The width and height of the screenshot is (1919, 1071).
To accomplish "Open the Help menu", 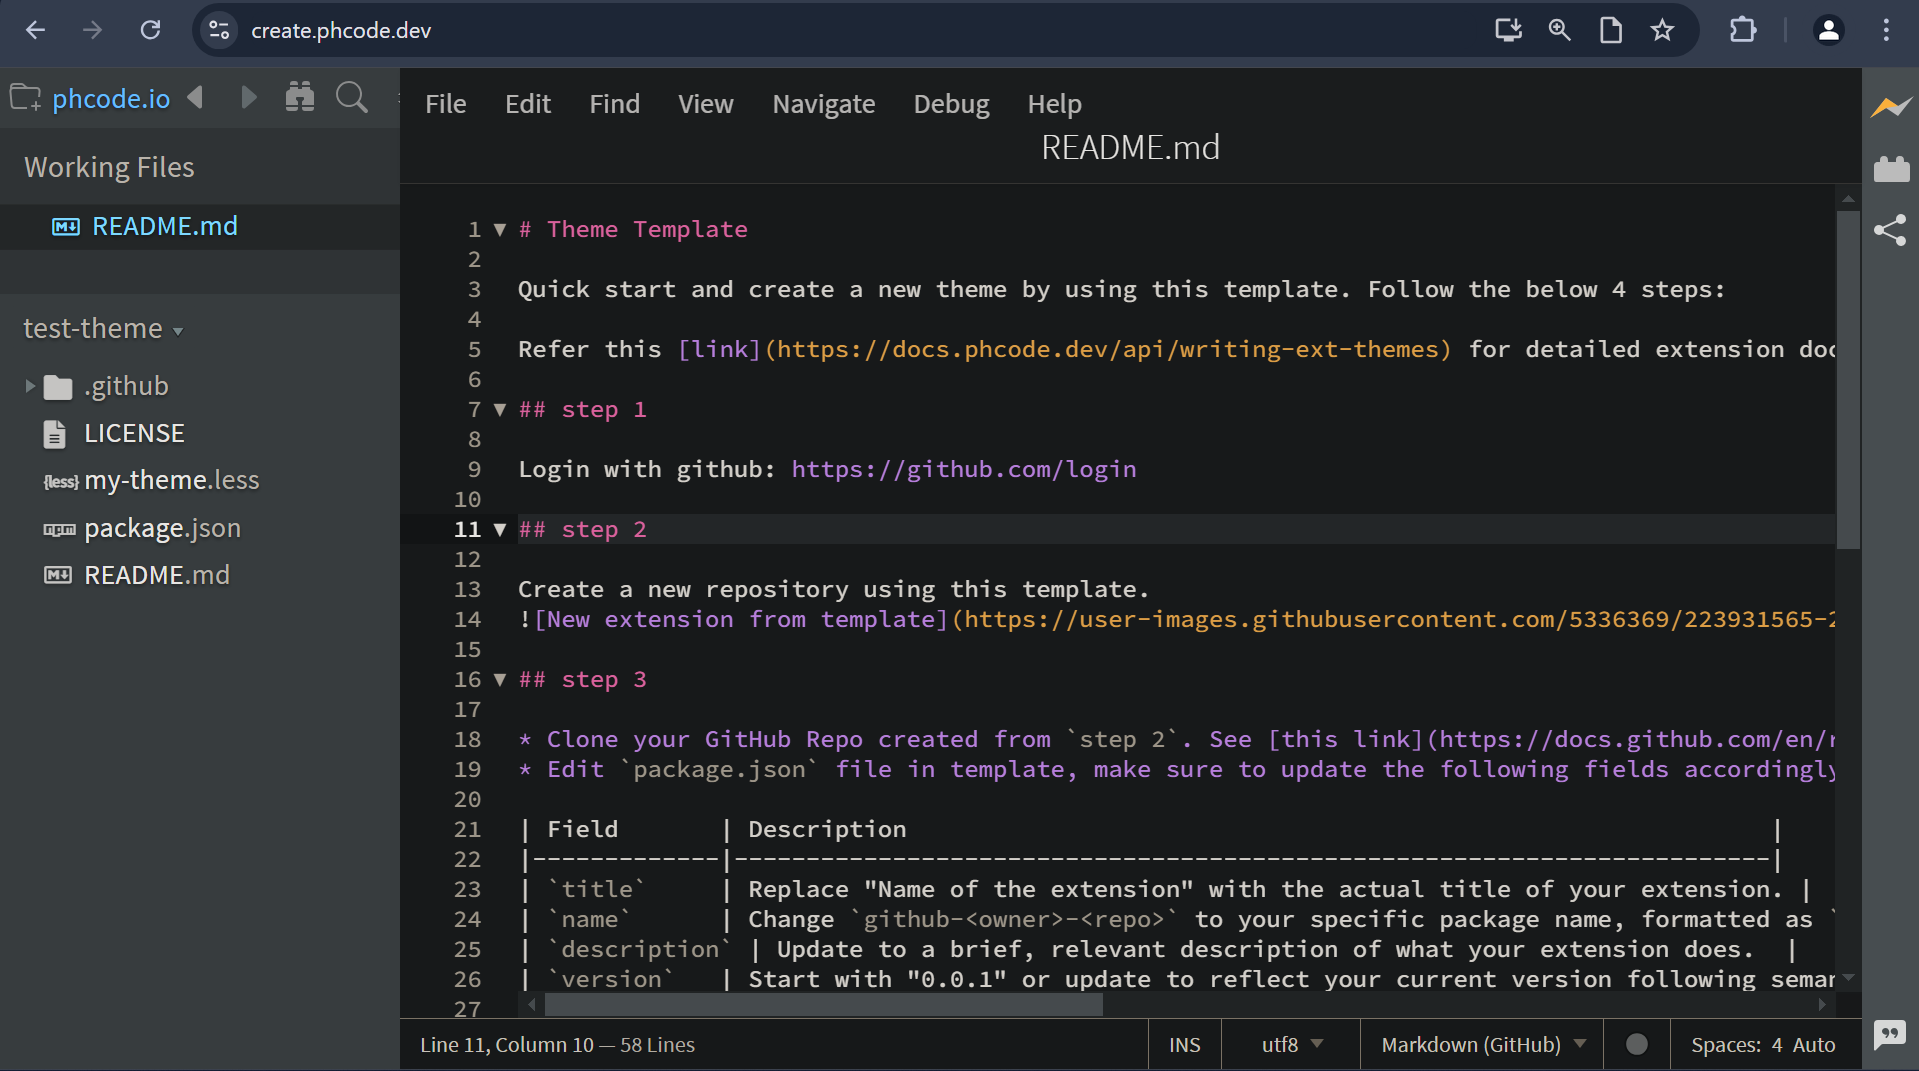I will point(1054,104).
